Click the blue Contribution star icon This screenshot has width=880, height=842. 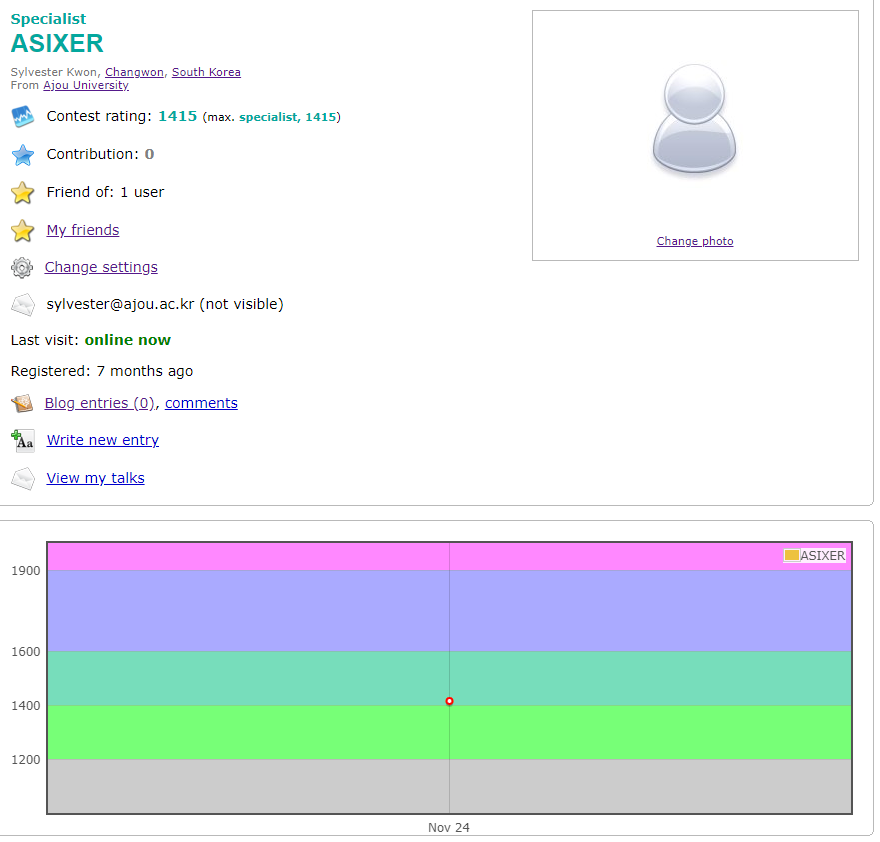coord(22,155)
